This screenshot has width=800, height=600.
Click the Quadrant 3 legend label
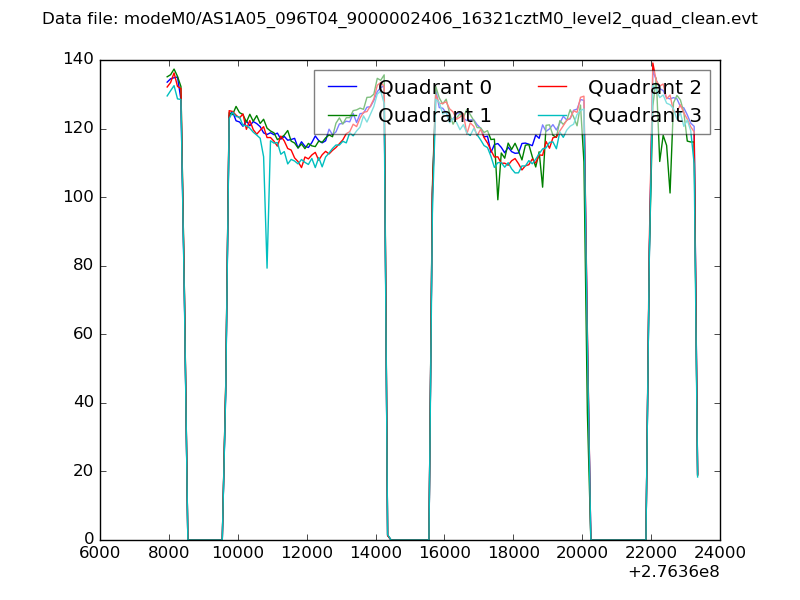(x=645, y=116)
